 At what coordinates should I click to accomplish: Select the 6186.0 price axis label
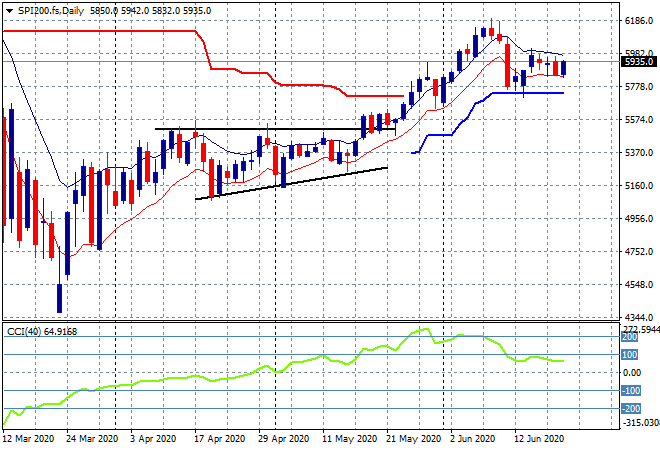click(x=639, y=21)
